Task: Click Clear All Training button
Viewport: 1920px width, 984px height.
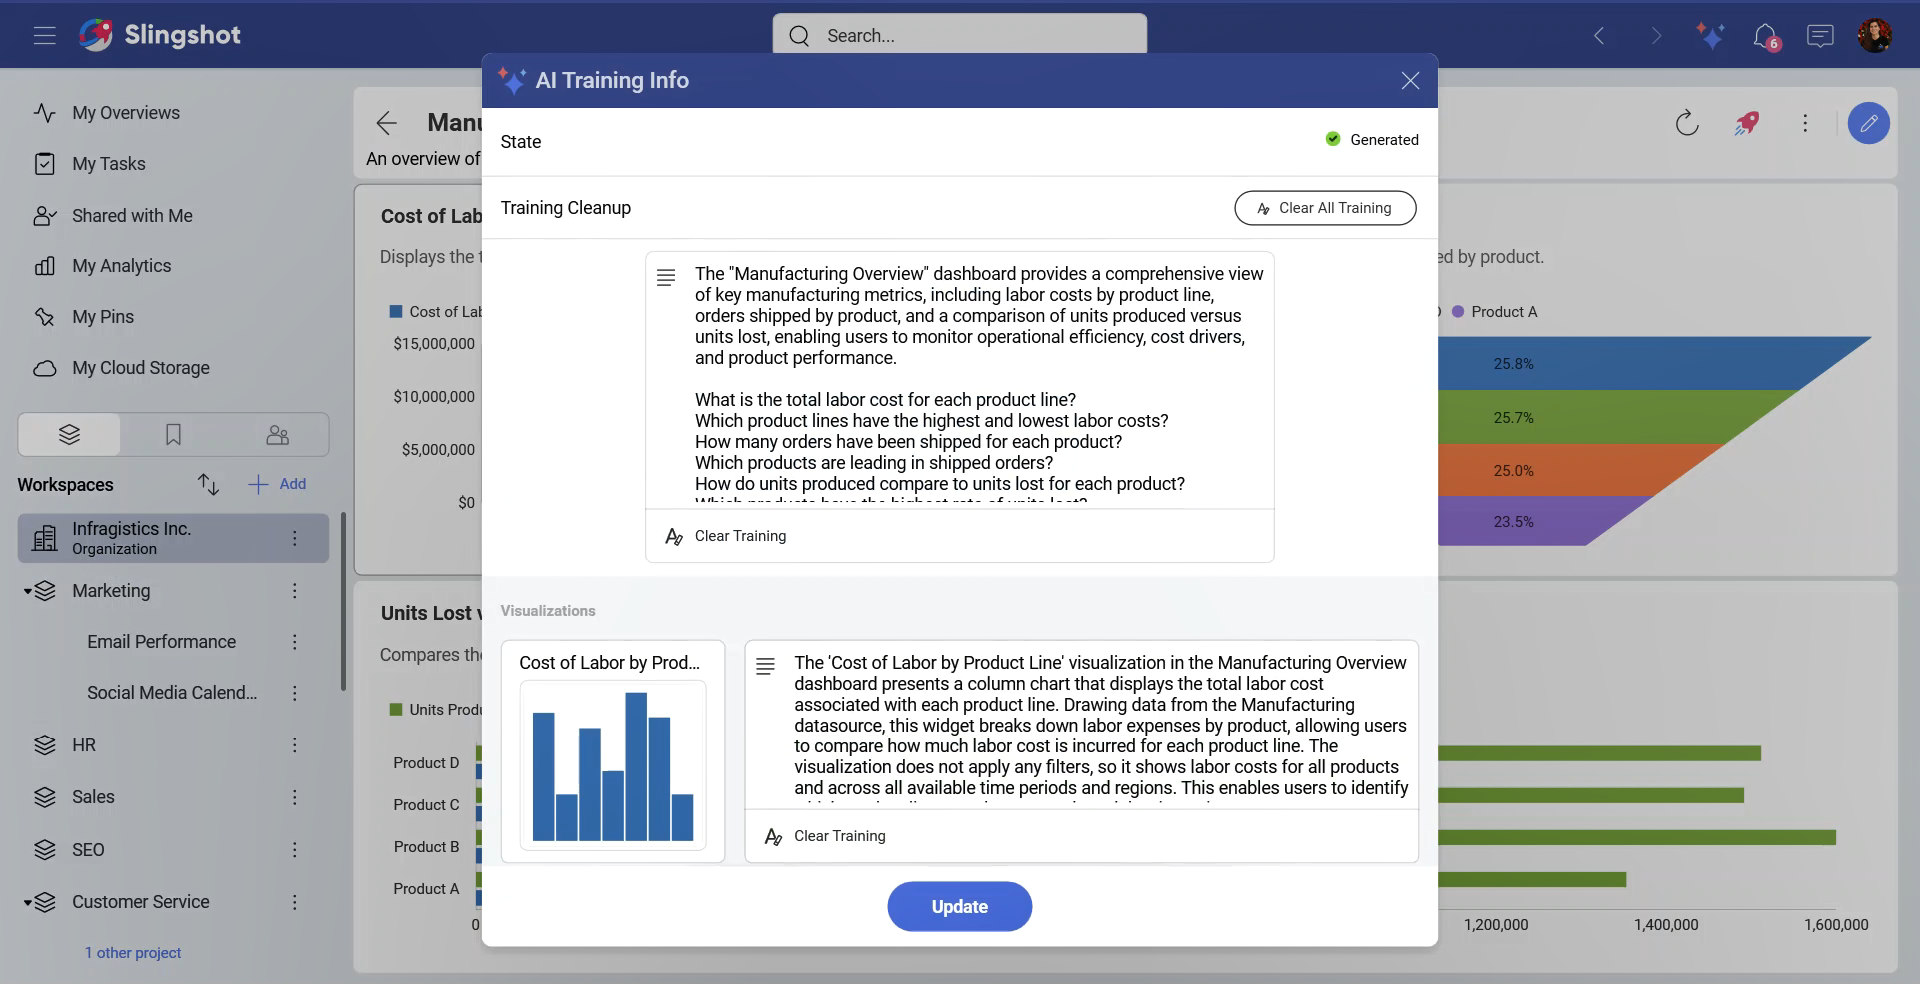Action: (1325, 208)
